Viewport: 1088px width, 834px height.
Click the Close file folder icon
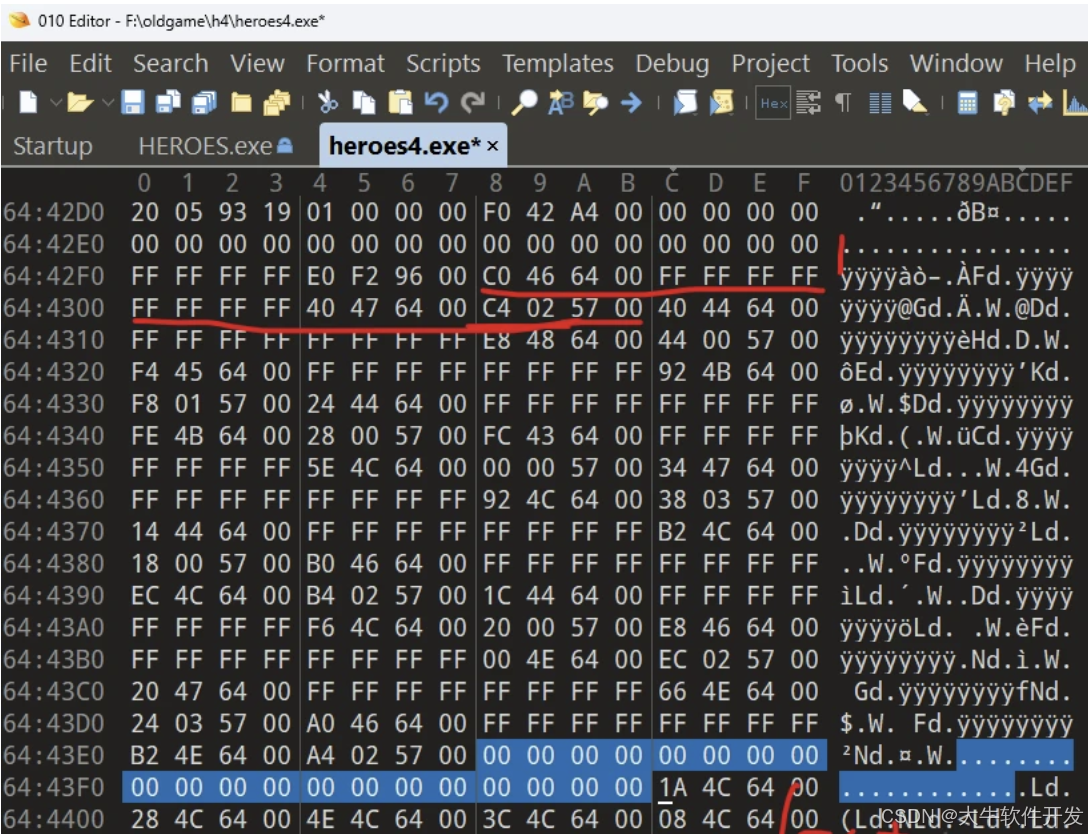pyautogui.click(x=241, y=103)
